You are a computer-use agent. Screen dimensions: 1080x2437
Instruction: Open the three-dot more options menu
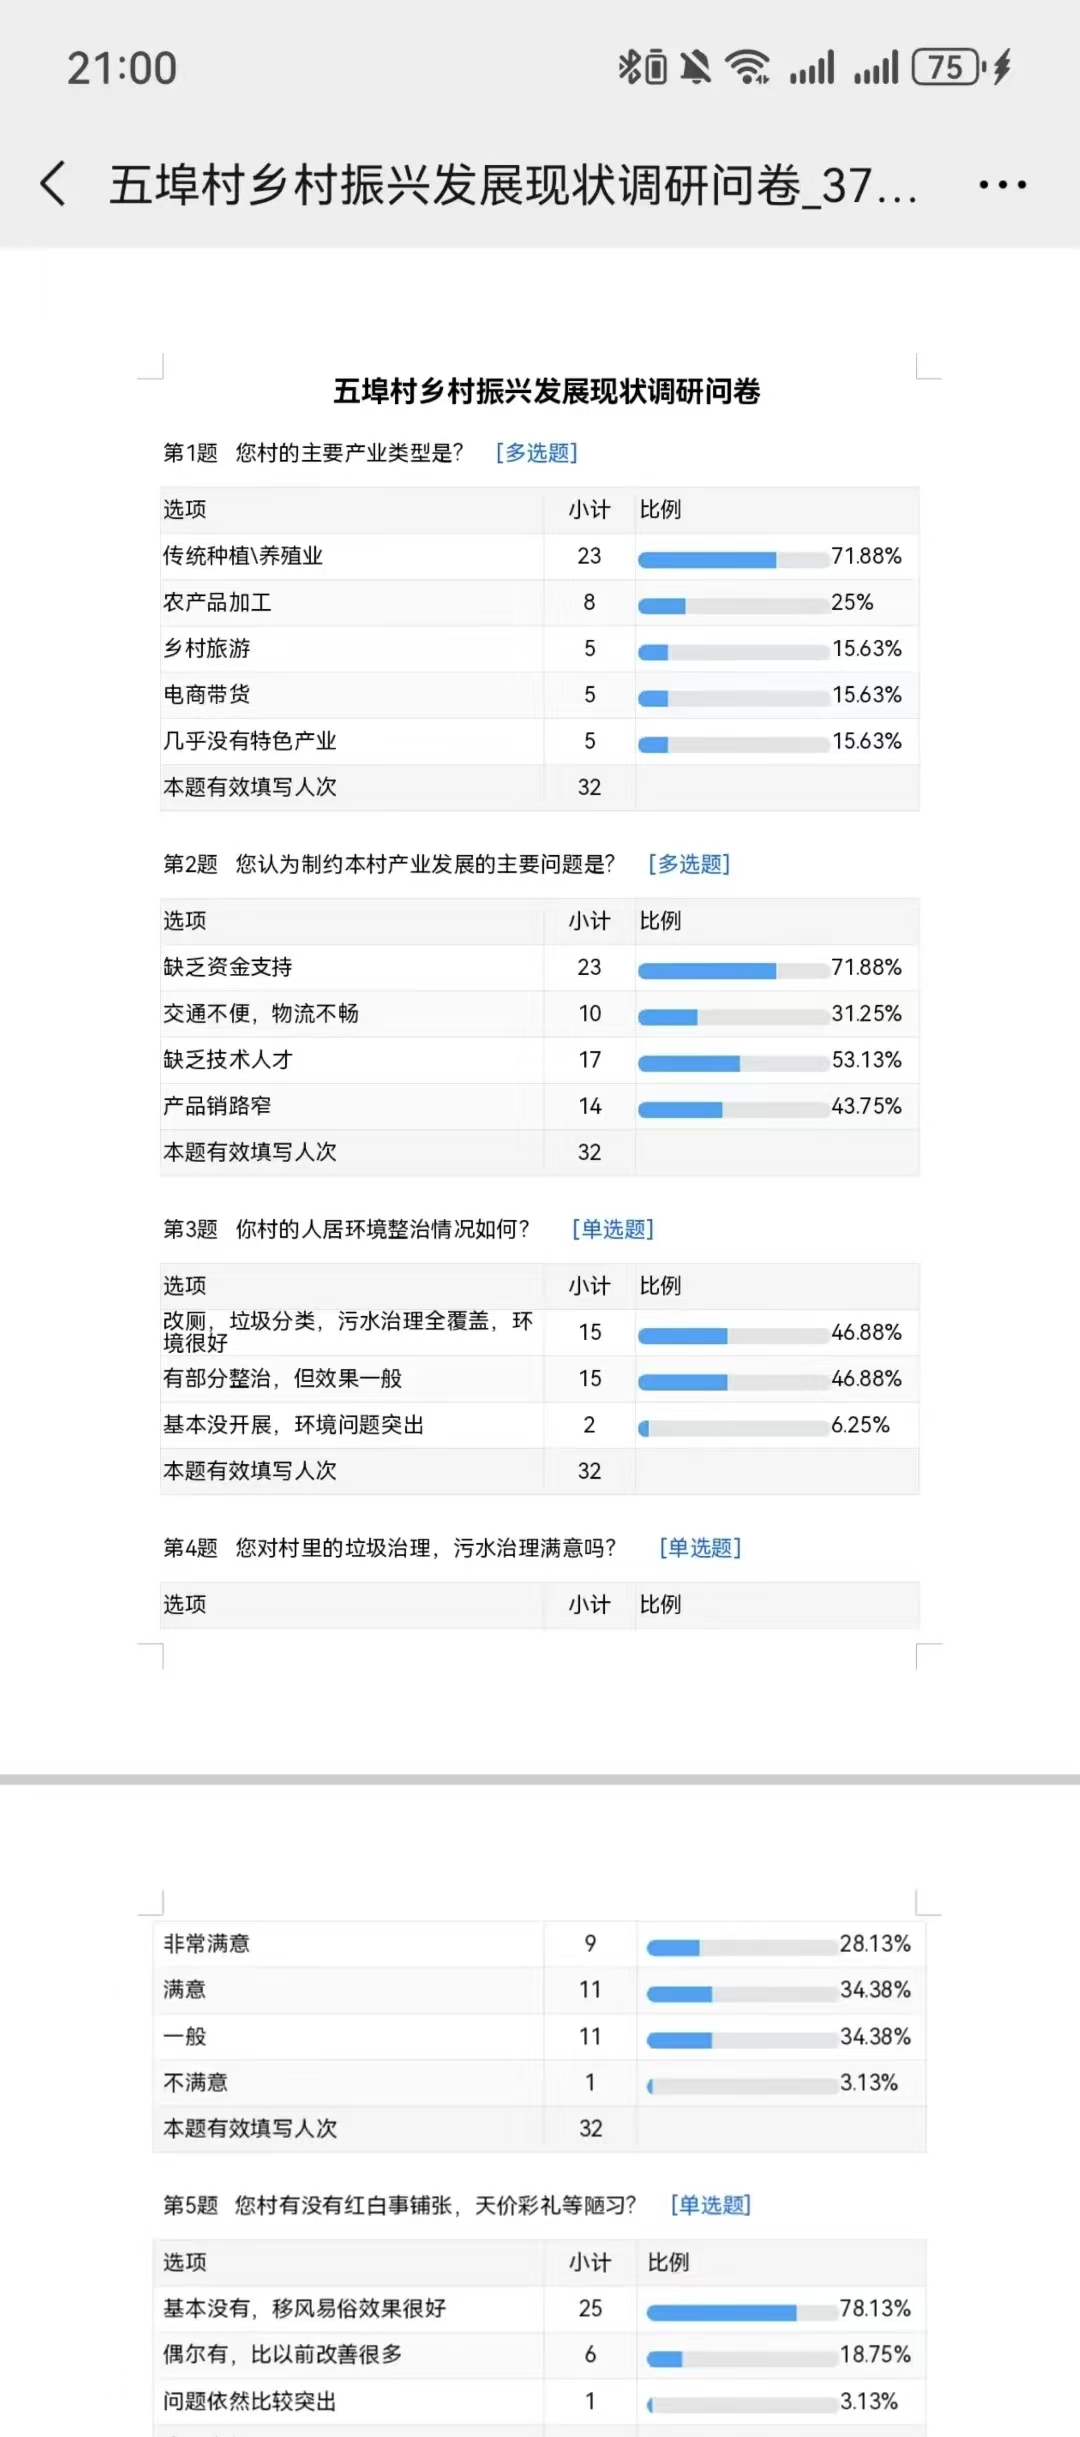click(1002, 185)
